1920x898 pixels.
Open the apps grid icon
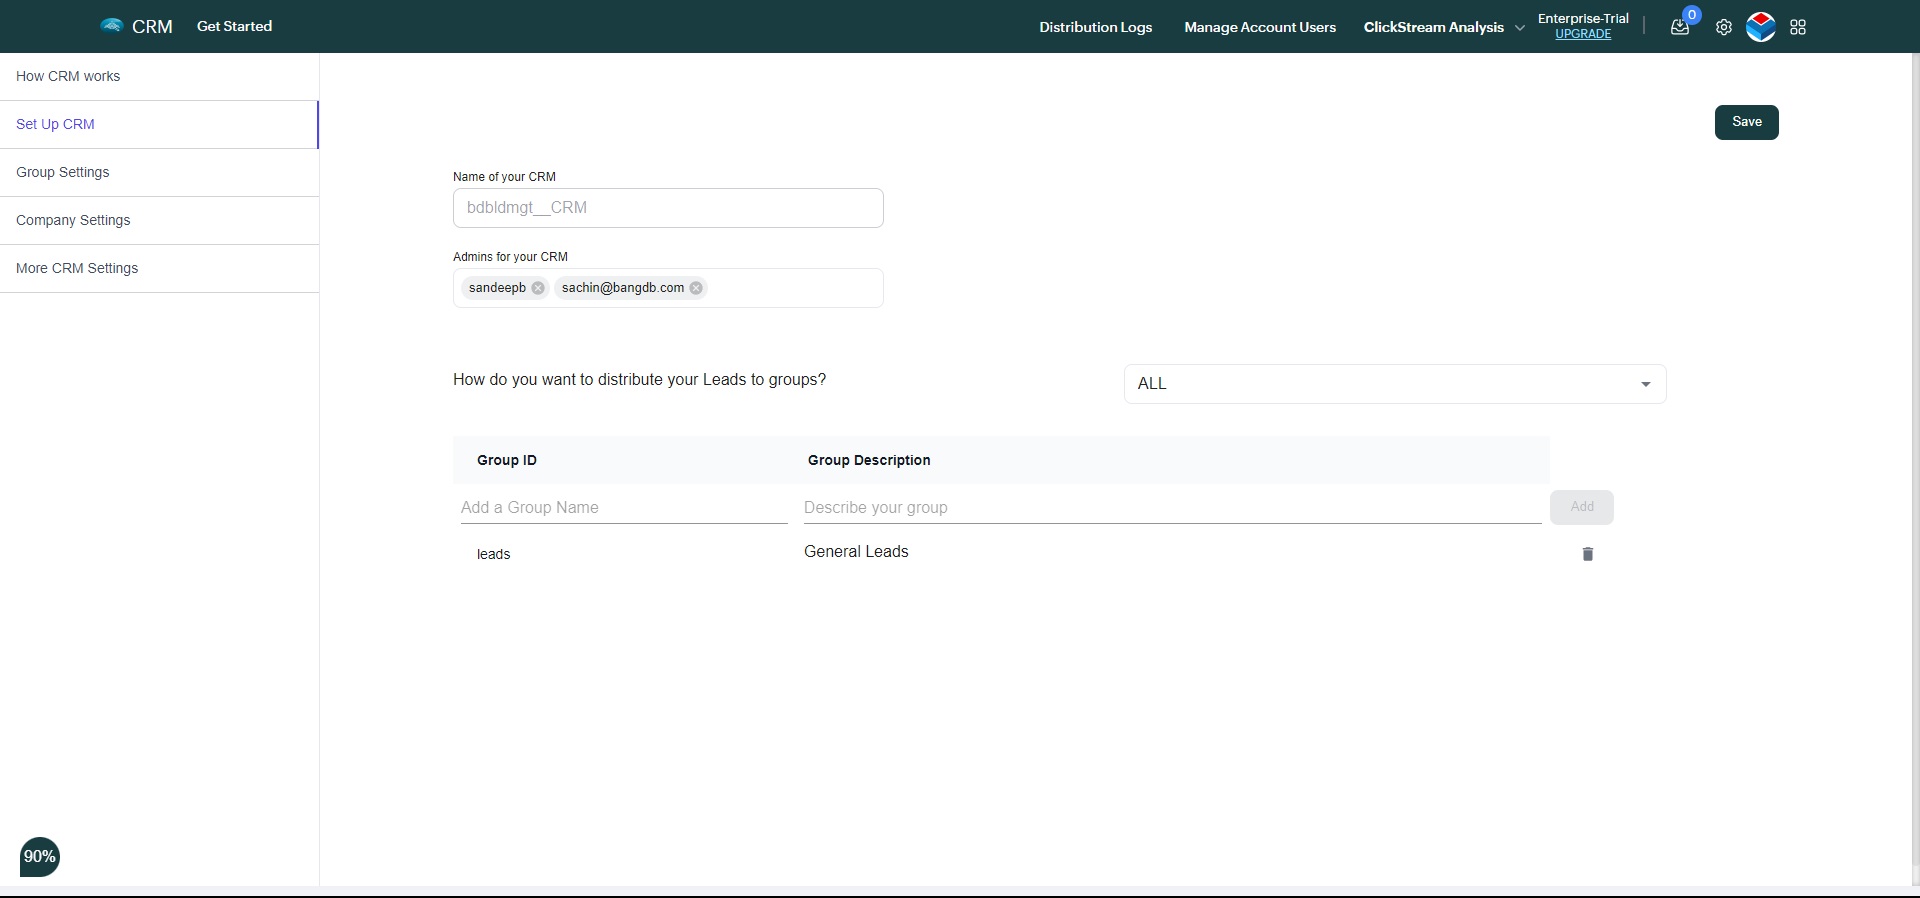point(1798,27)
